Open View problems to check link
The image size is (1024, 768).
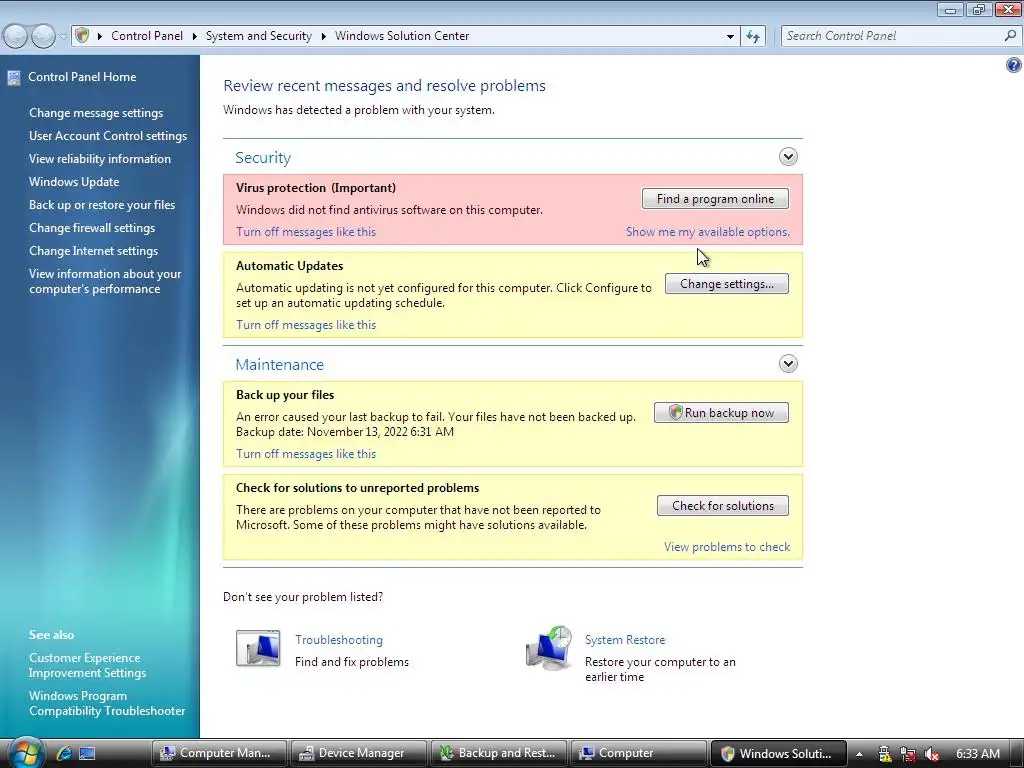pos(727,547)
